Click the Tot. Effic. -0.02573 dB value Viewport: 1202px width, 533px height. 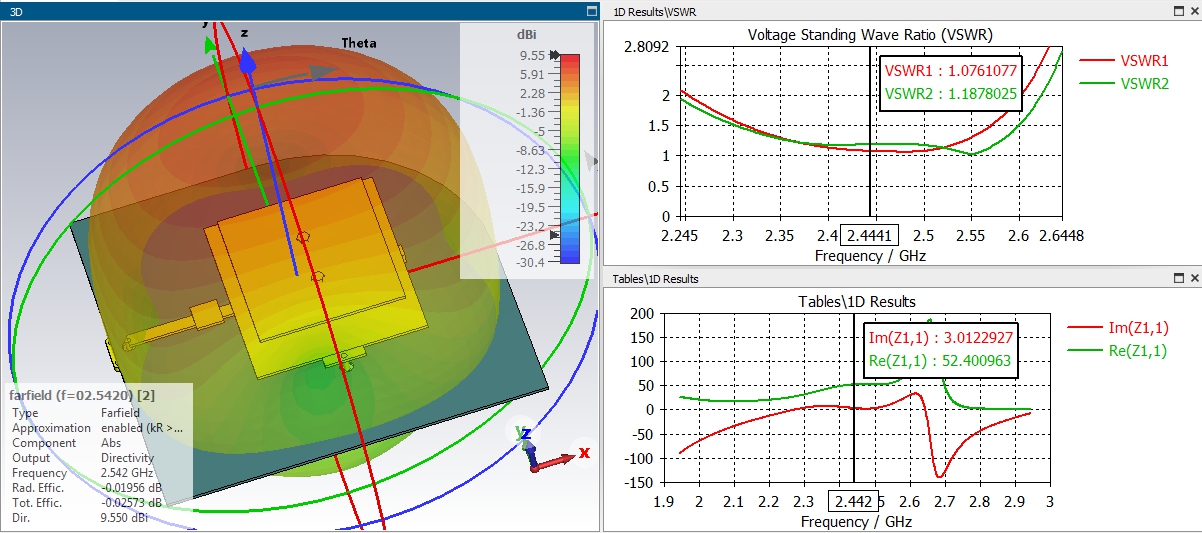point(131,503)
